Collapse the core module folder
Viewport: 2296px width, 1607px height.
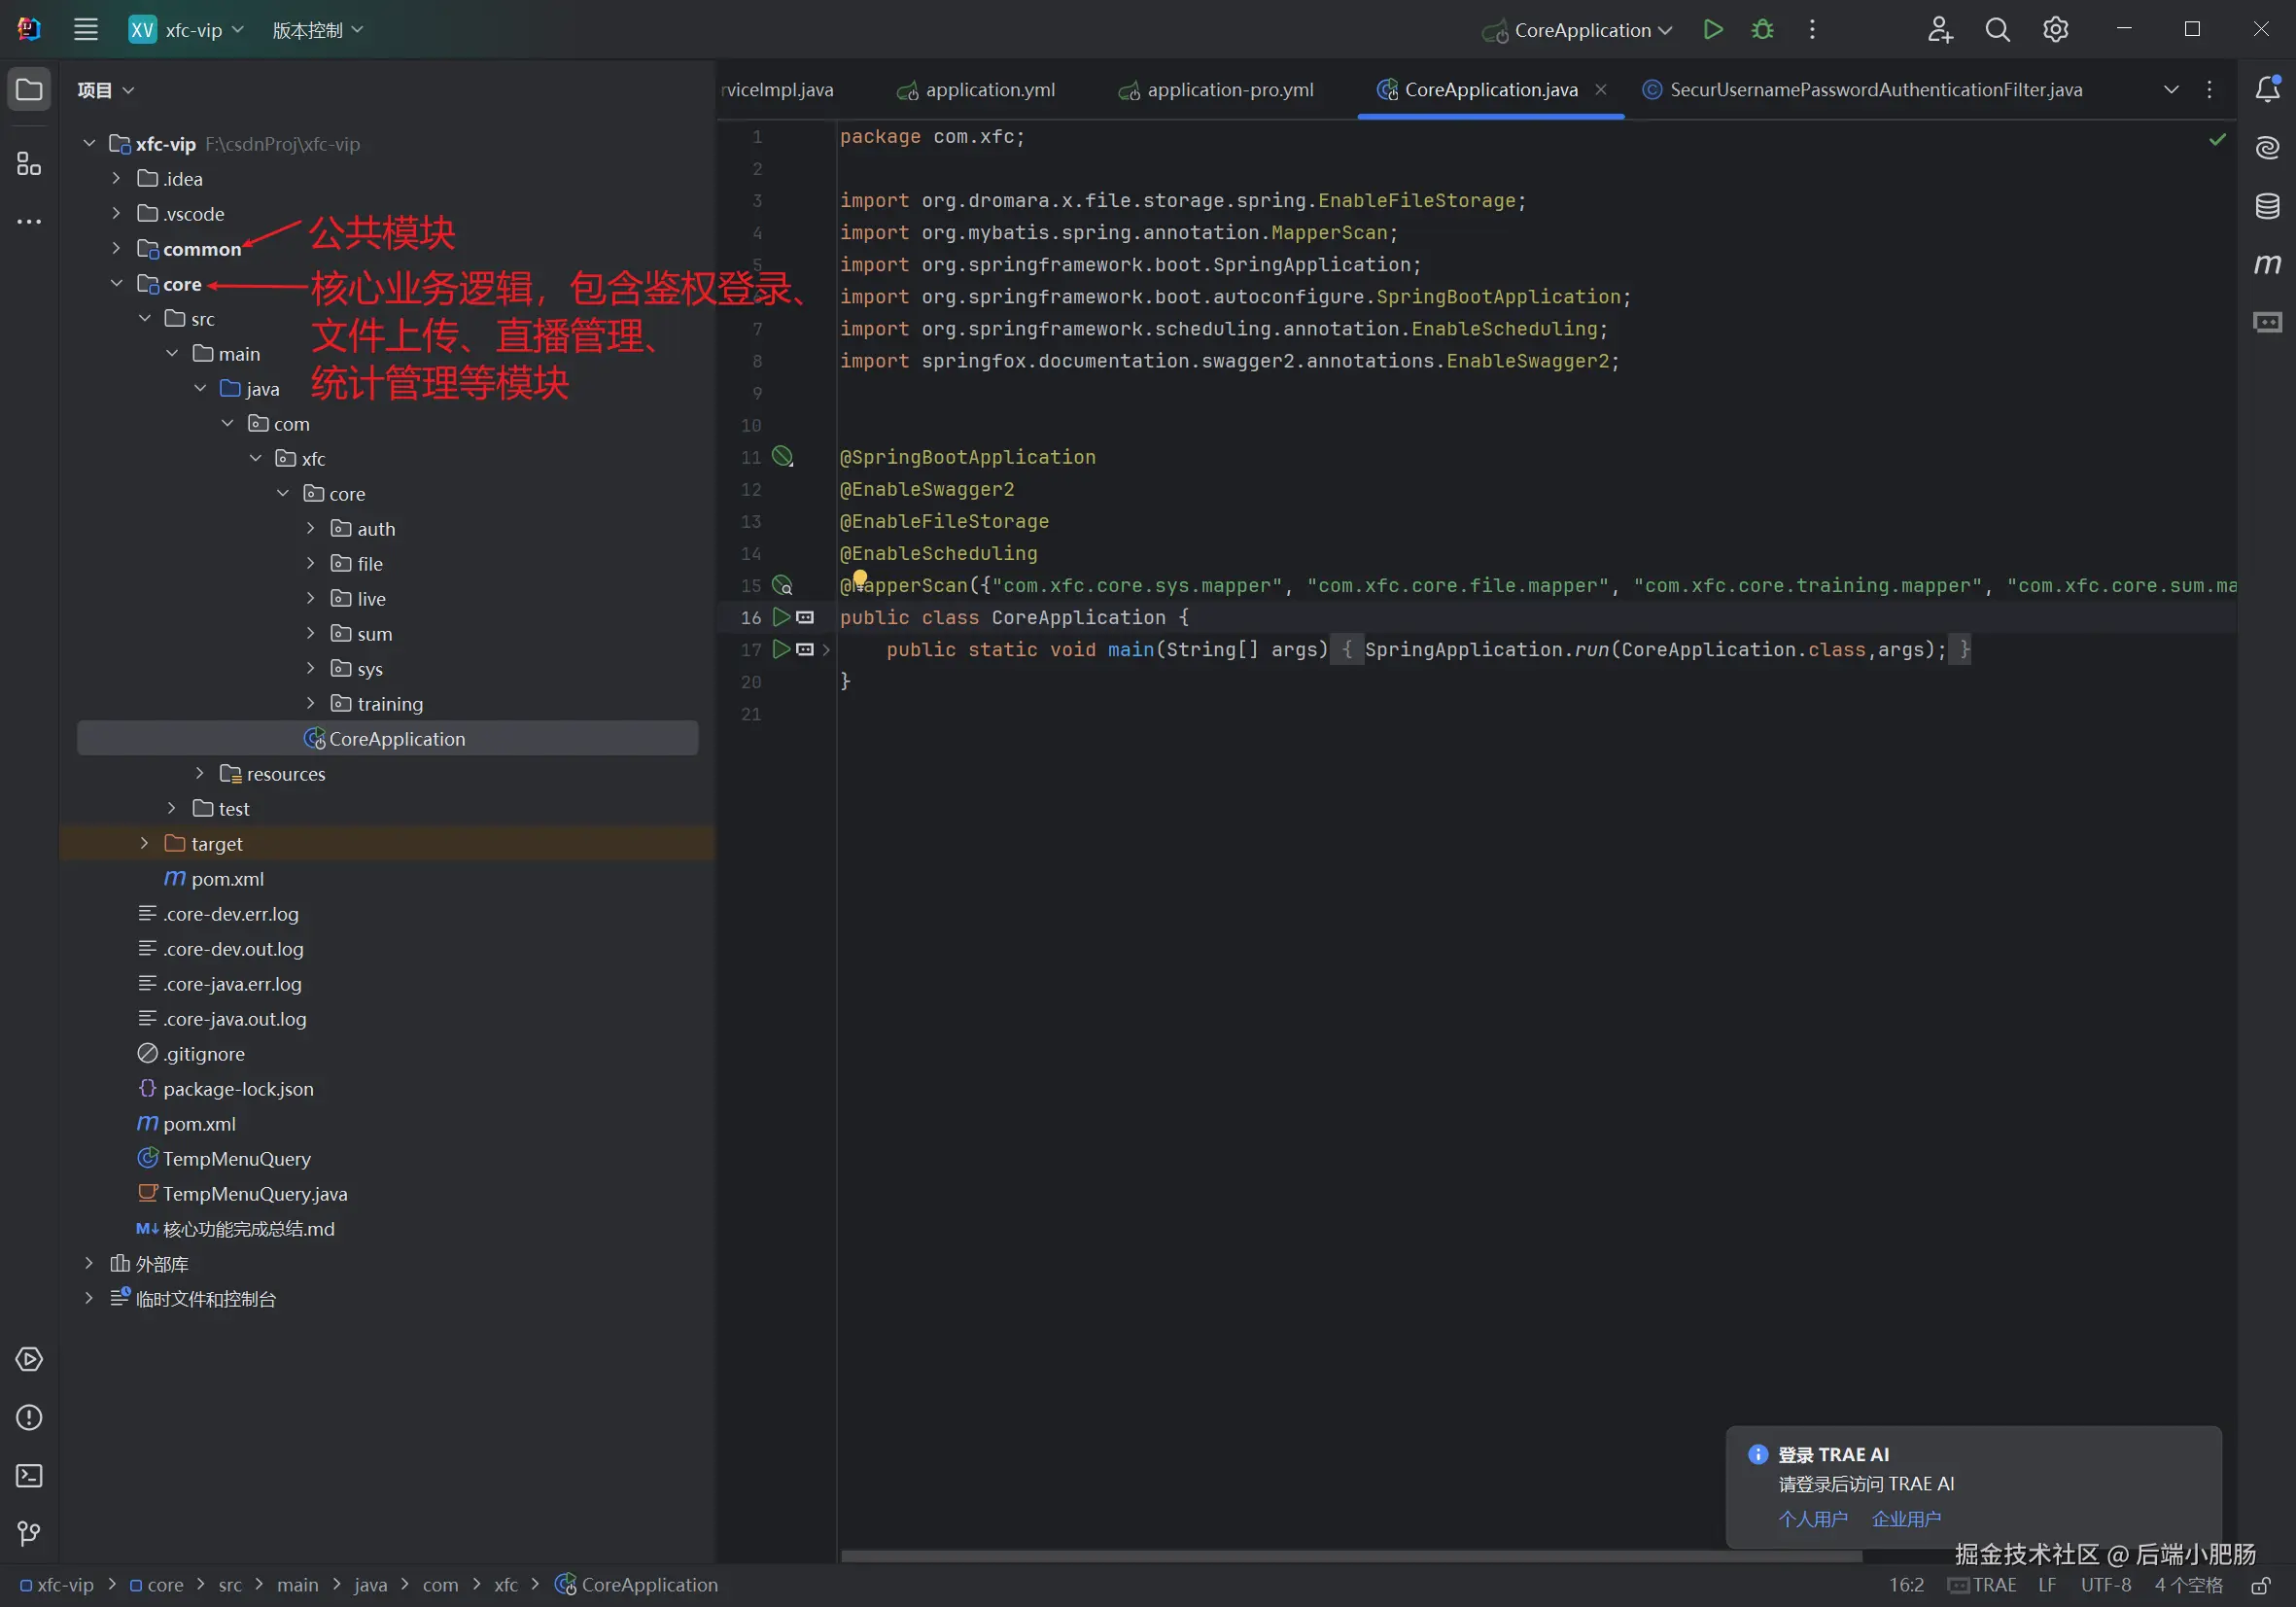tap(116, 284)
